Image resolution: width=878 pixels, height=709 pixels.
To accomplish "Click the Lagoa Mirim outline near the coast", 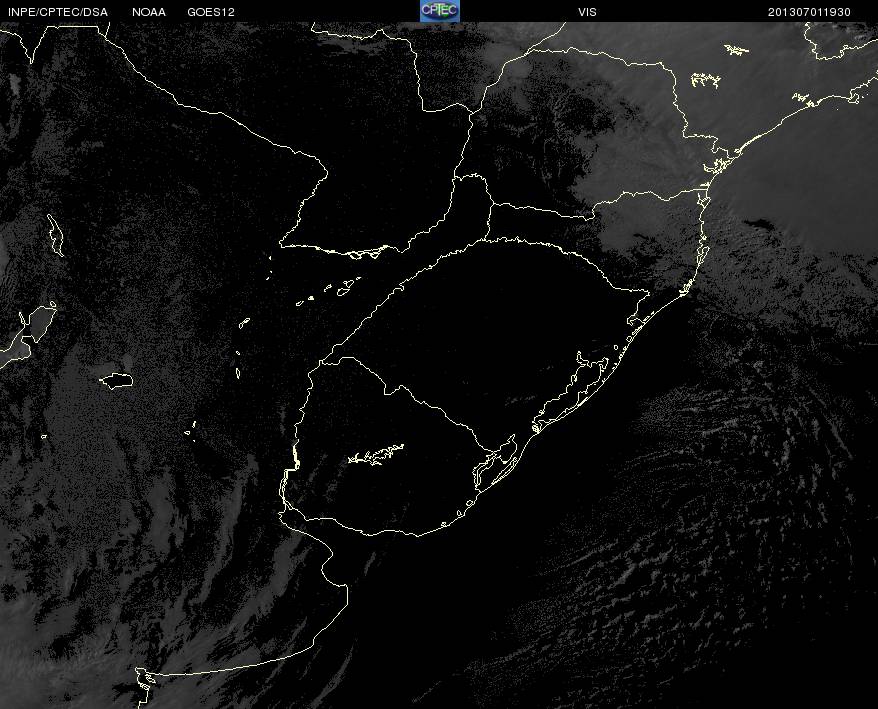I will tap(495, 463).
